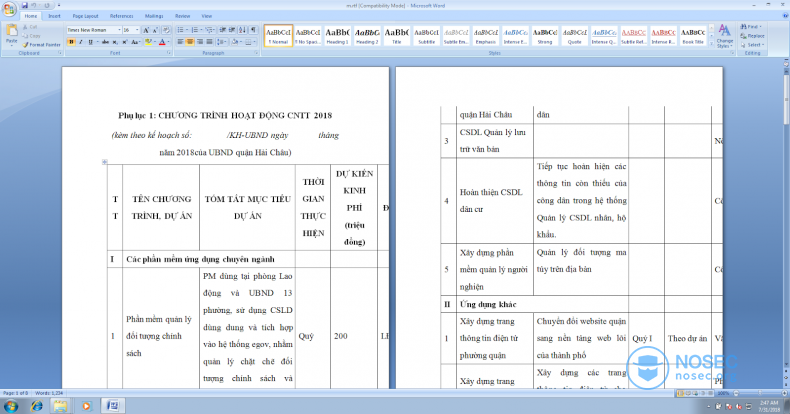790x414 pixels.
Task: Open the Office Button menu
Action: 9,9
